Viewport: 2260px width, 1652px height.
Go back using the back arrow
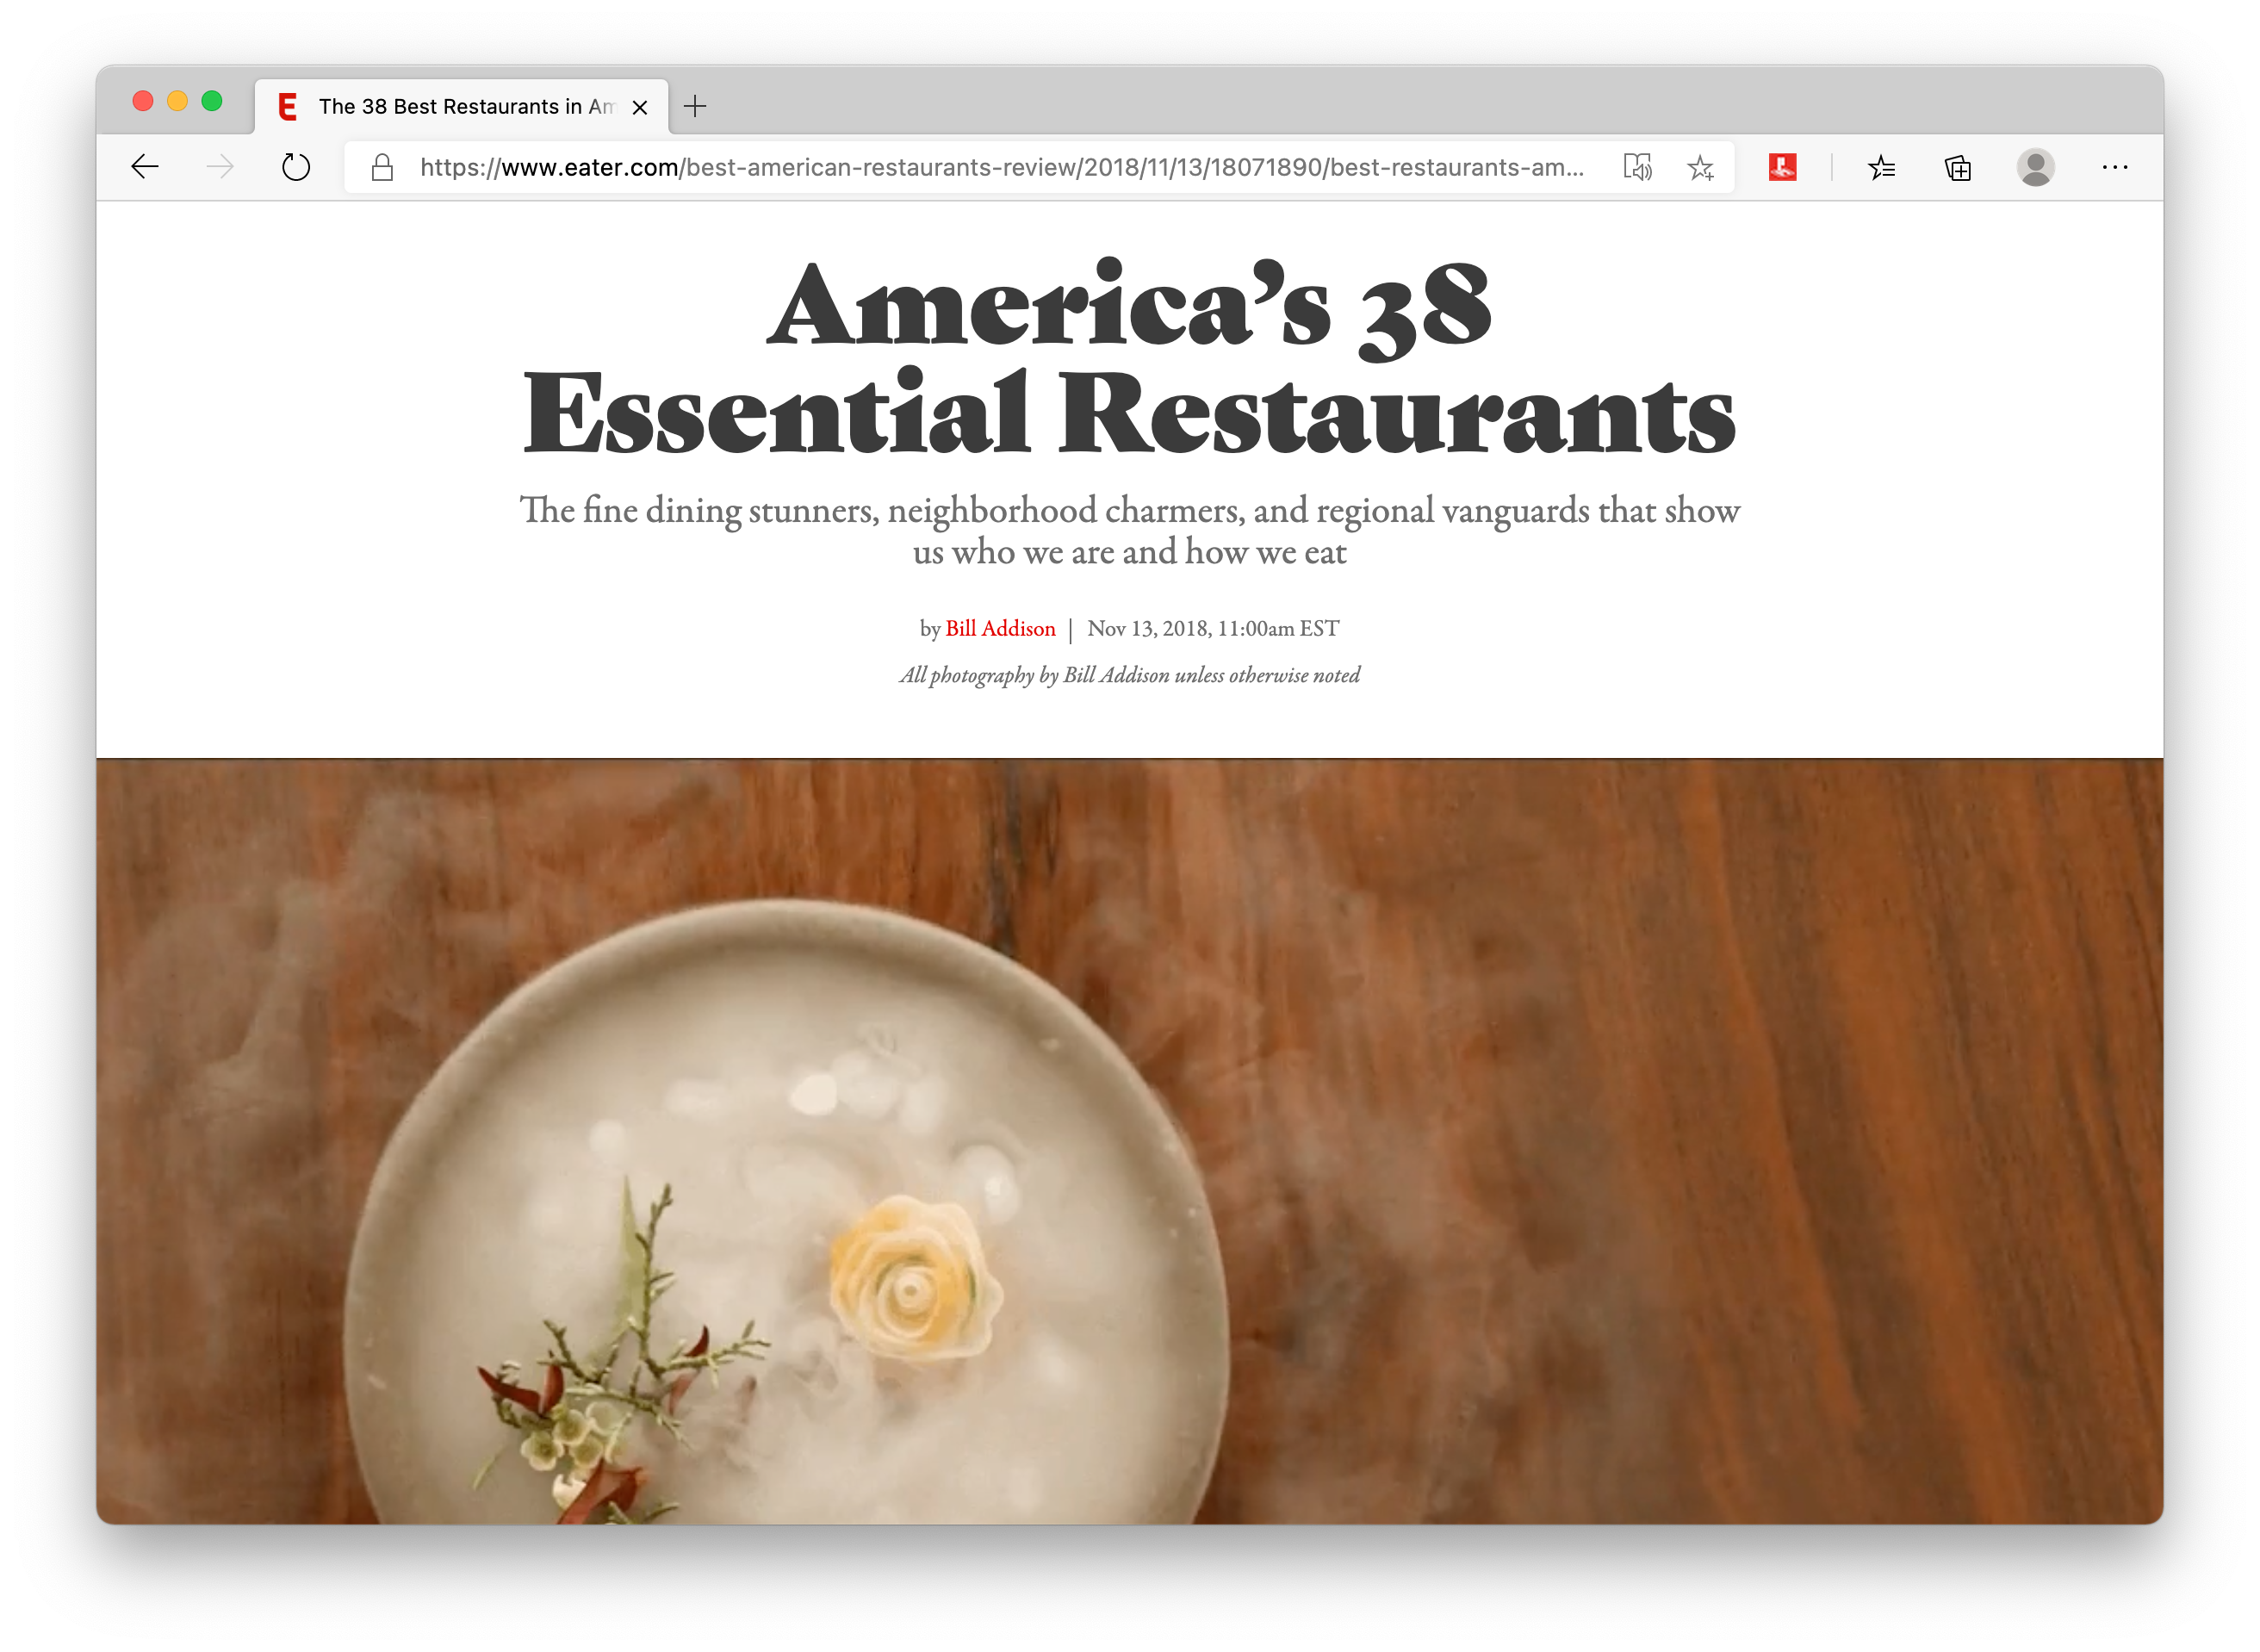click(x=145, y=167)
